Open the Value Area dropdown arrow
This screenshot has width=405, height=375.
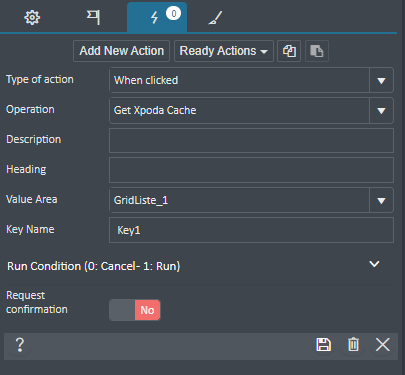tap(381, 200)
